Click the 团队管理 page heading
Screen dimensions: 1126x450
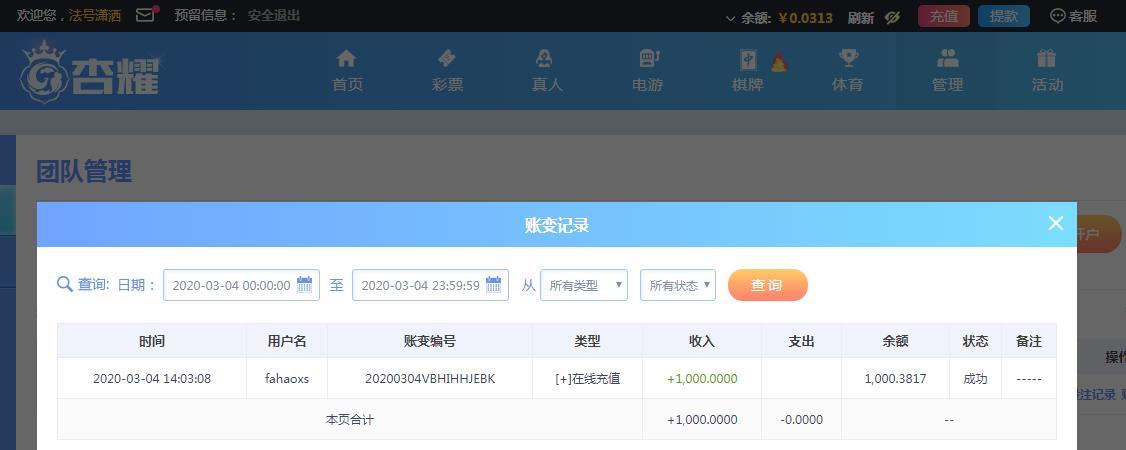click(x=84, y=172)
